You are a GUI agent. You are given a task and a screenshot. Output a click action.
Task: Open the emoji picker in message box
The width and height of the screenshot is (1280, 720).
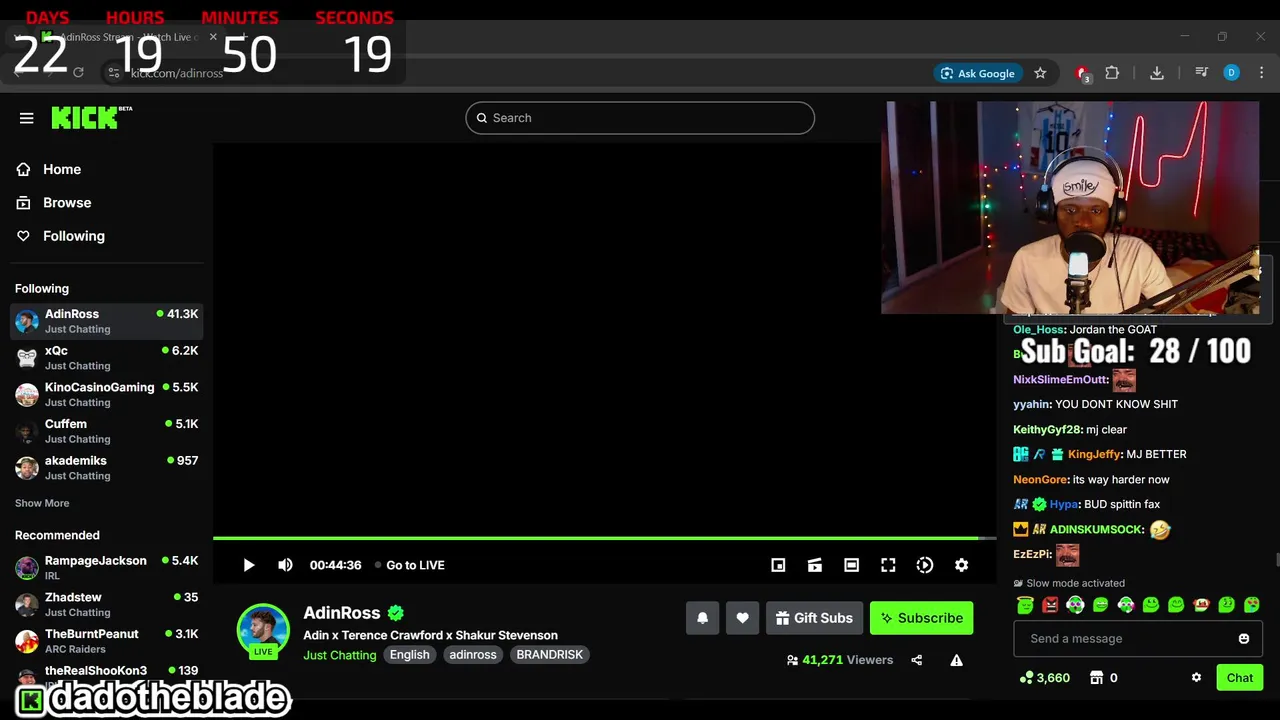[x=1244, y=639]
